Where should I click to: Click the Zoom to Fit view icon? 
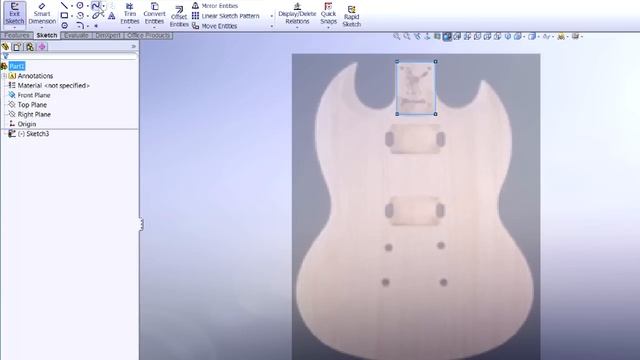pos(396,36)
